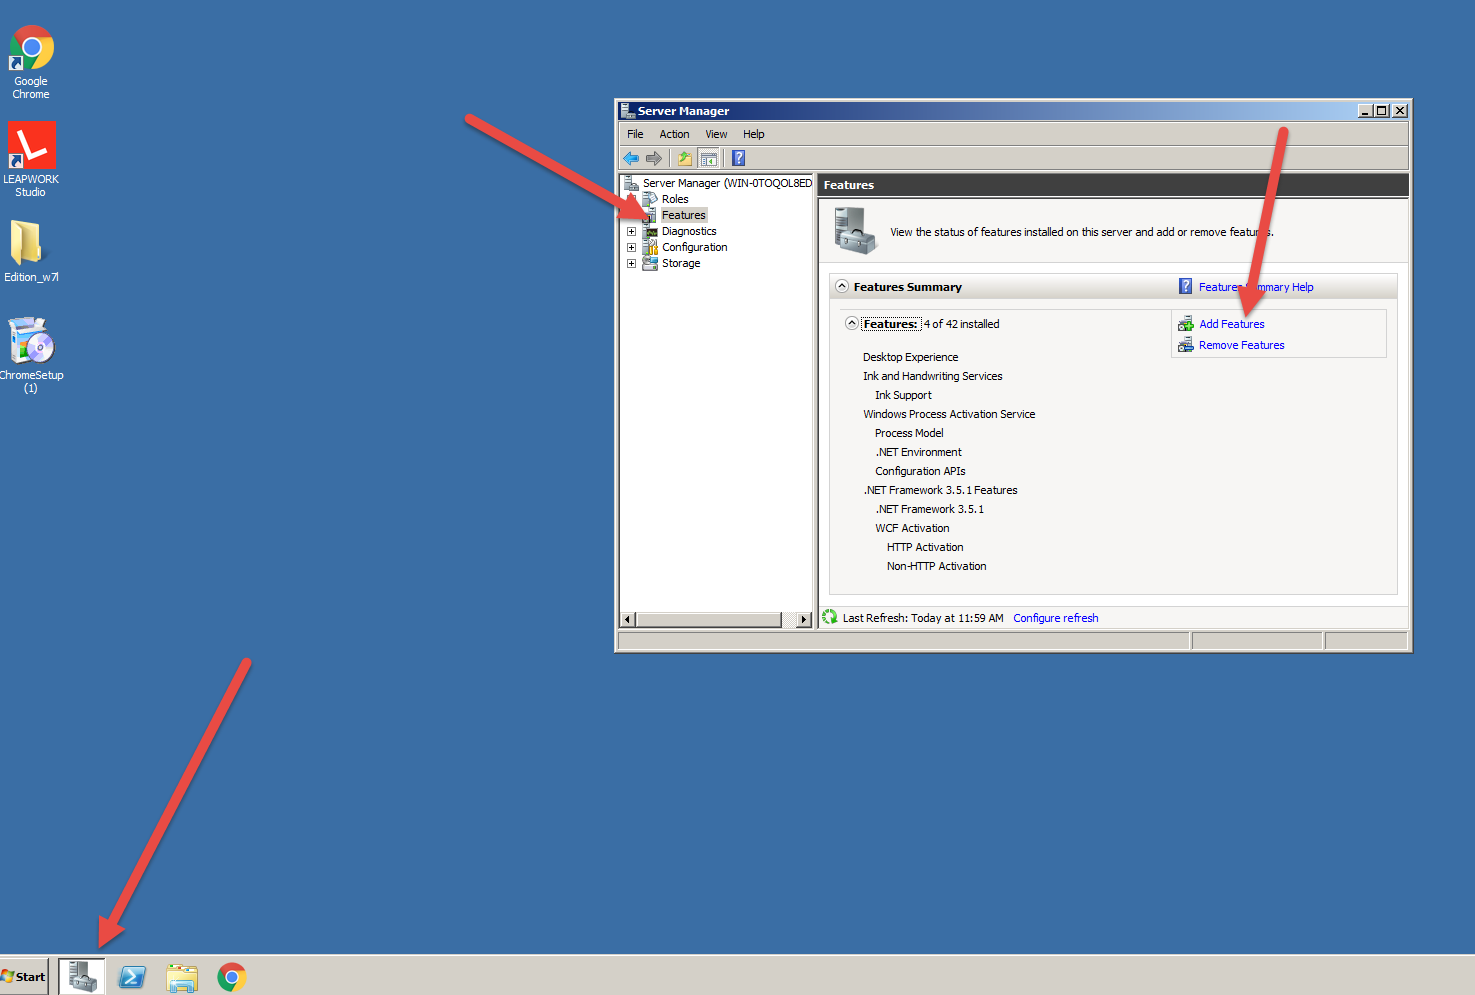Viewport: 1475px width, 995px height.
Task: Click the green refresh icon by Last Refresh
Action: [x=830, y=618]
